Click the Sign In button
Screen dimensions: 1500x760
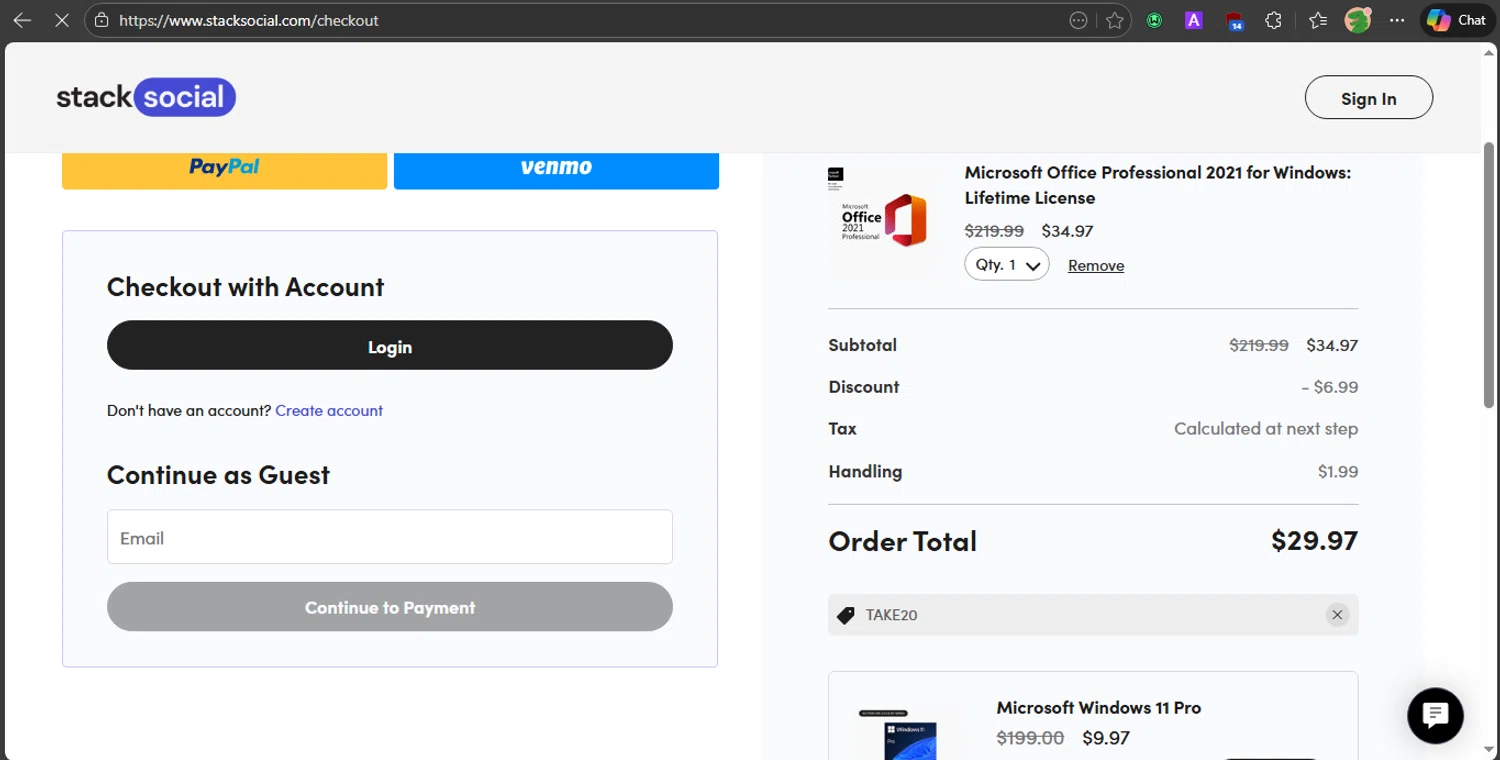point(1369,98)
